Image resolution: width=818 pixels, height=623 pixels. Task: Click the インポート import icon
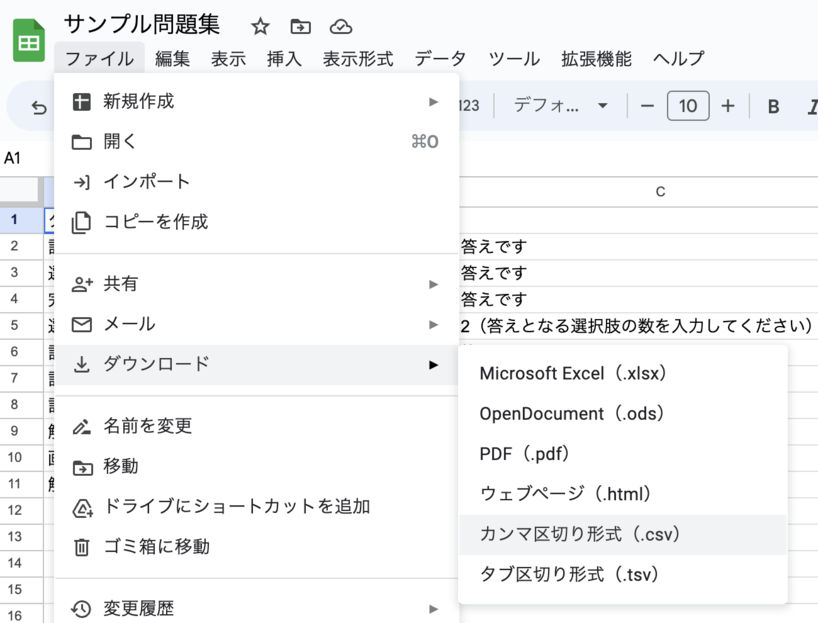[x=84, y=182]
